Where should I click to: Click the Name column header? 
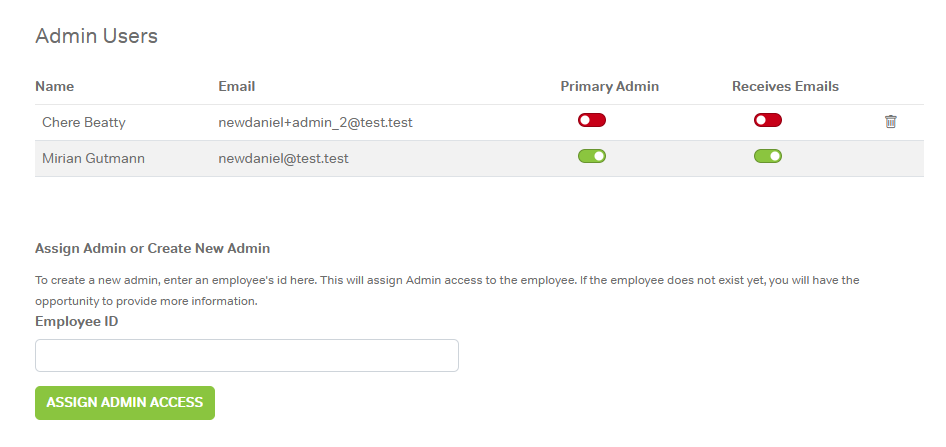pyautogui.click(x=55, y=86)
